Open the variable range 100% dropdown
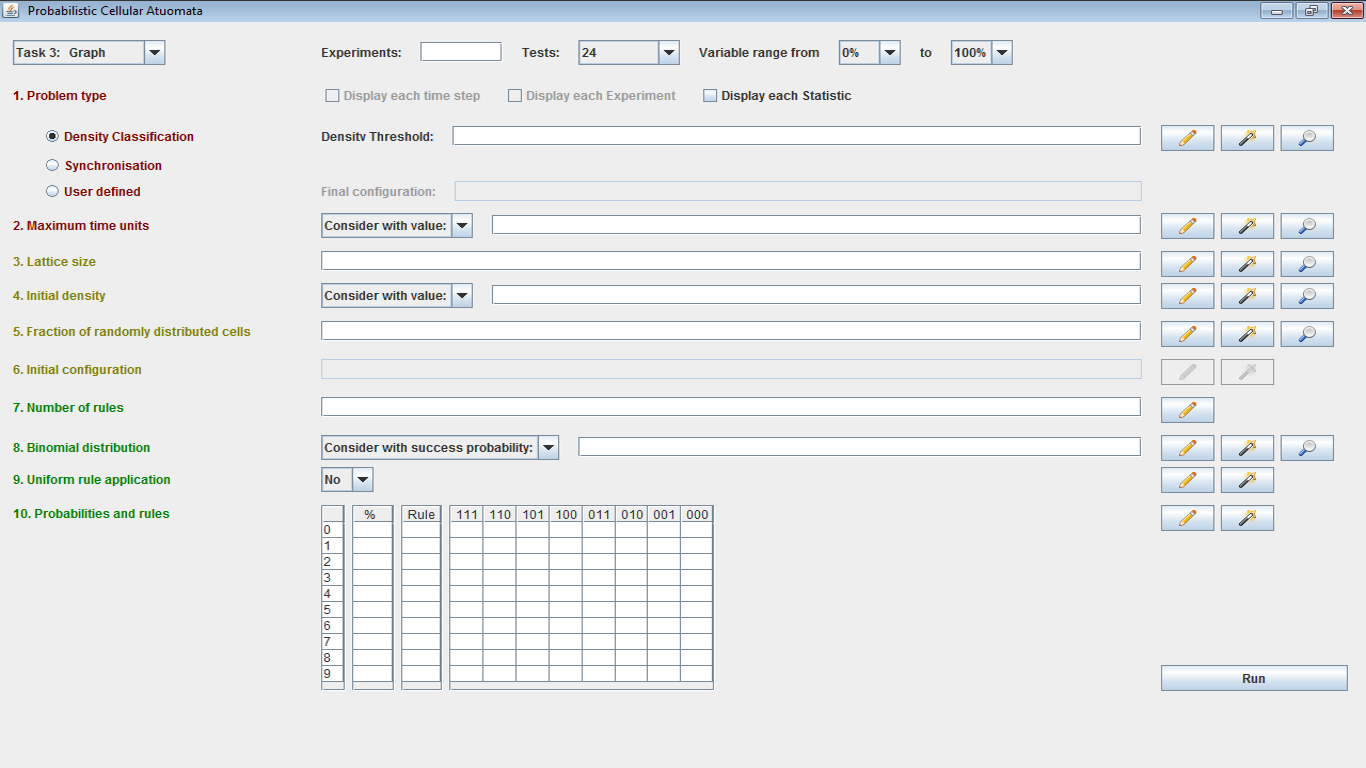This screenshot has height=768, width=1366. [x=1002, y=53]
